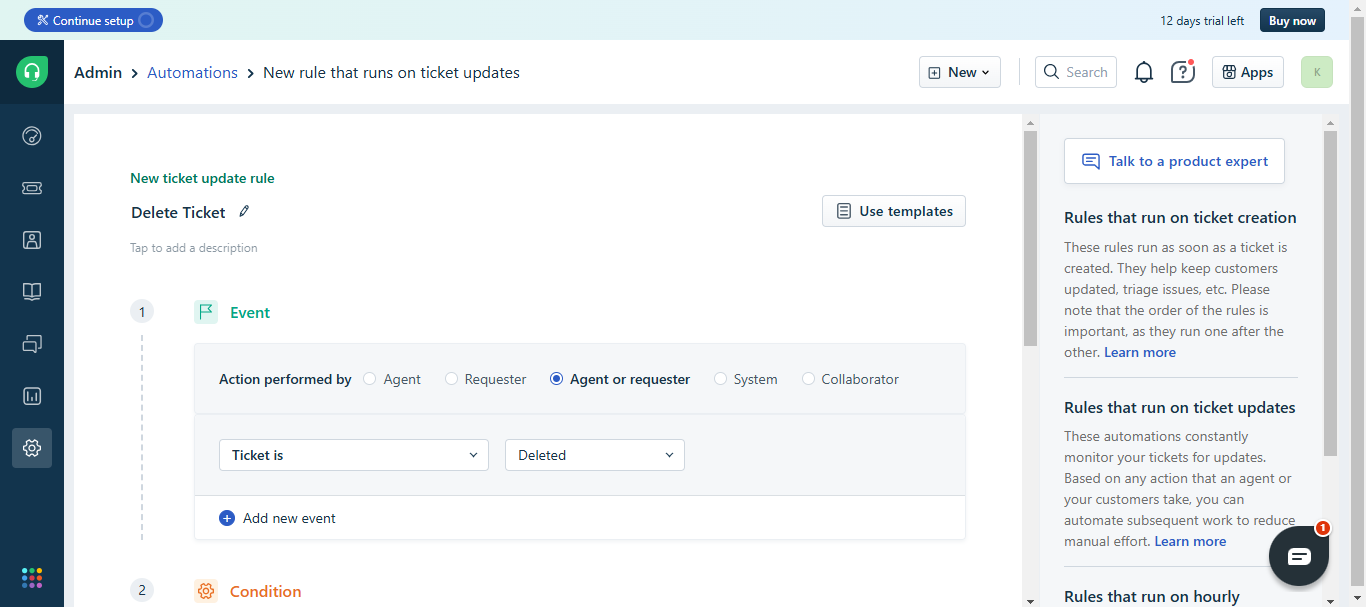Click the Condition section heading

pos(265,591)
